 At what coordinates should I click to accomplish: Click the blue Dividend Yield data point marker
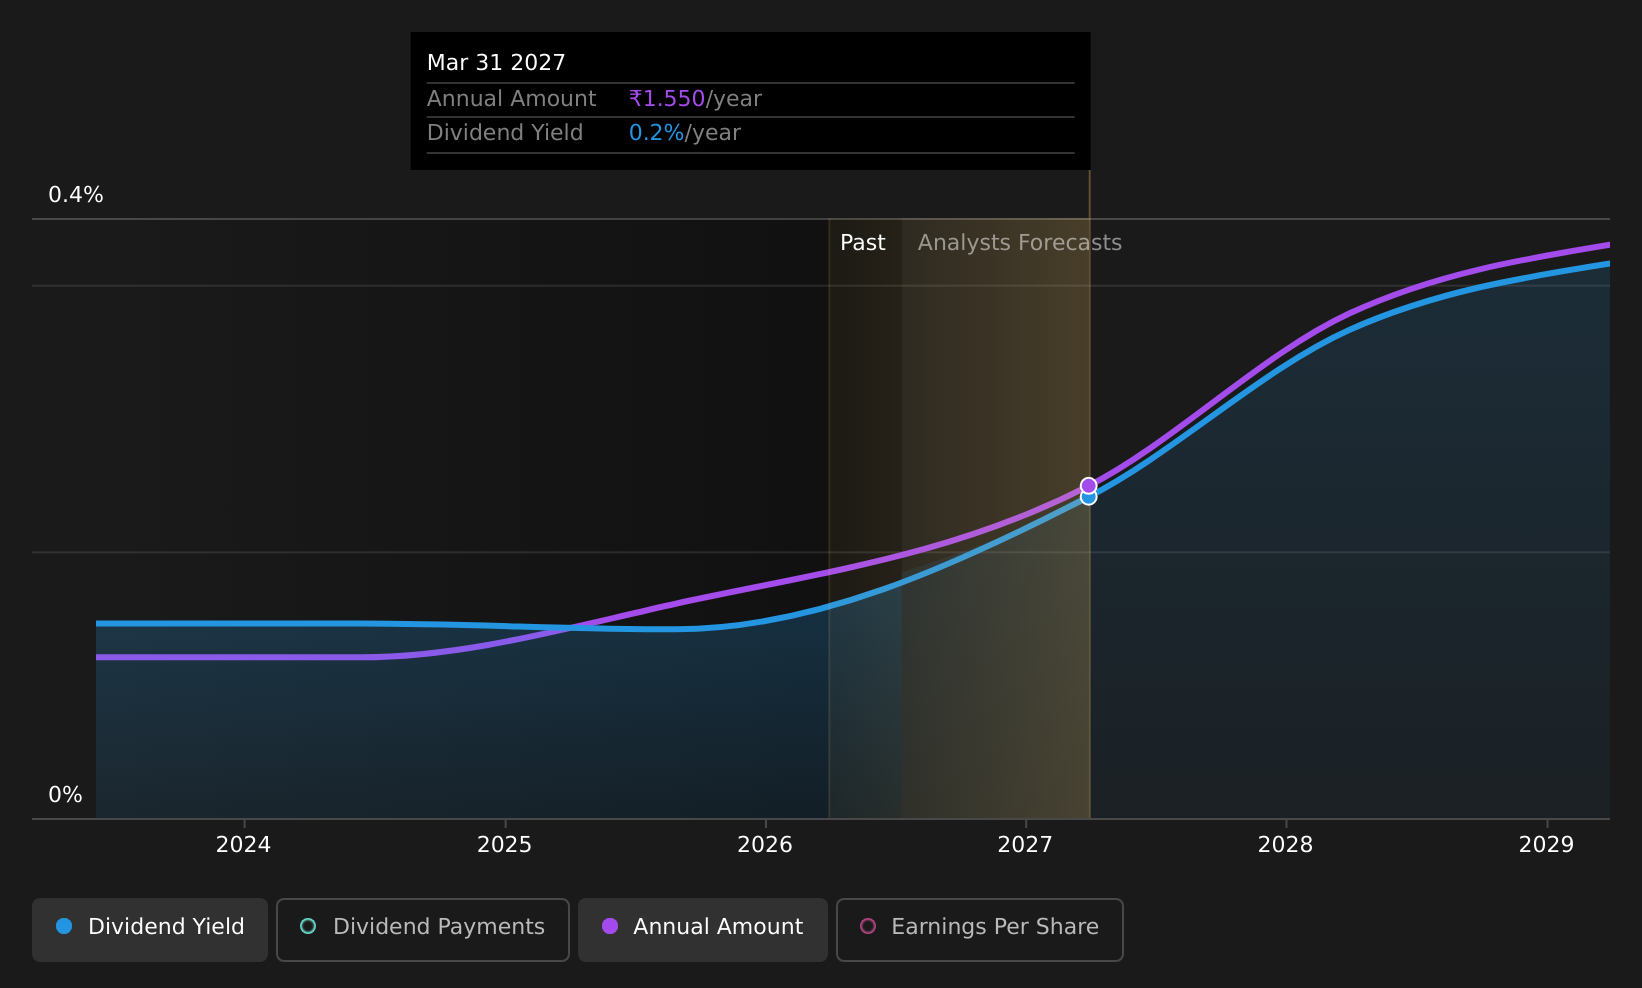[1088, 499]
